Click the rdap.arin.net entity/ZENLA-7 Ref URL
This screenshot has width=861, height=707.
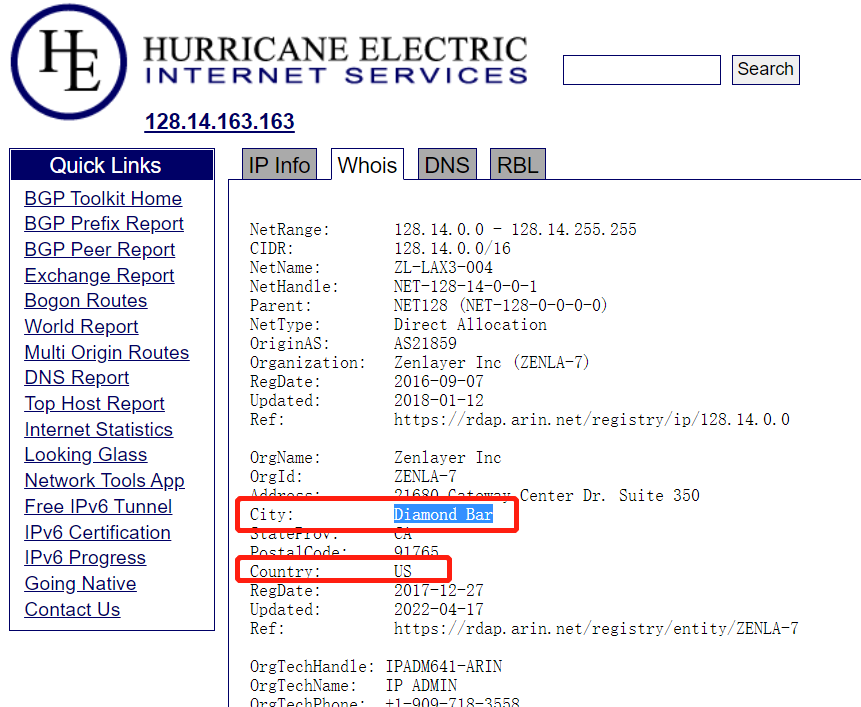[596, 629]
